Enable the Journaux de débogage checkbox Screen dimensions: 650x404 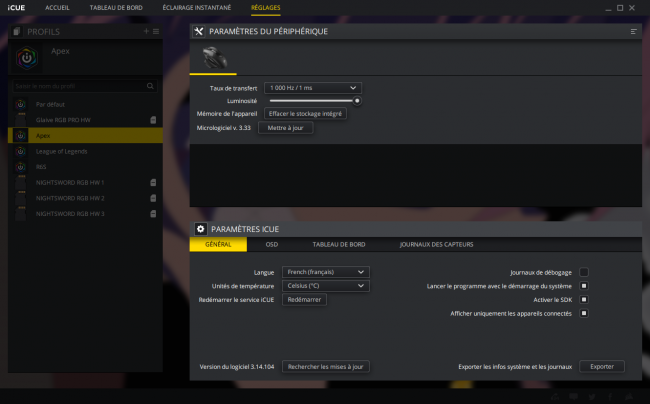584,272
